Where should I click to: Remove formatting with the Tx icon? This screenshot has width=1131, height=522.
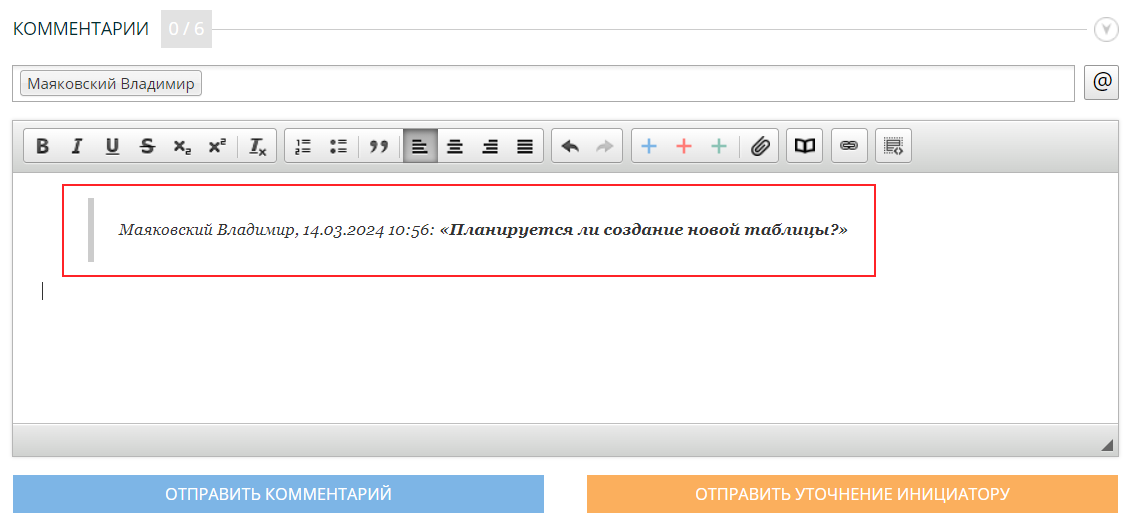(257, 146)
